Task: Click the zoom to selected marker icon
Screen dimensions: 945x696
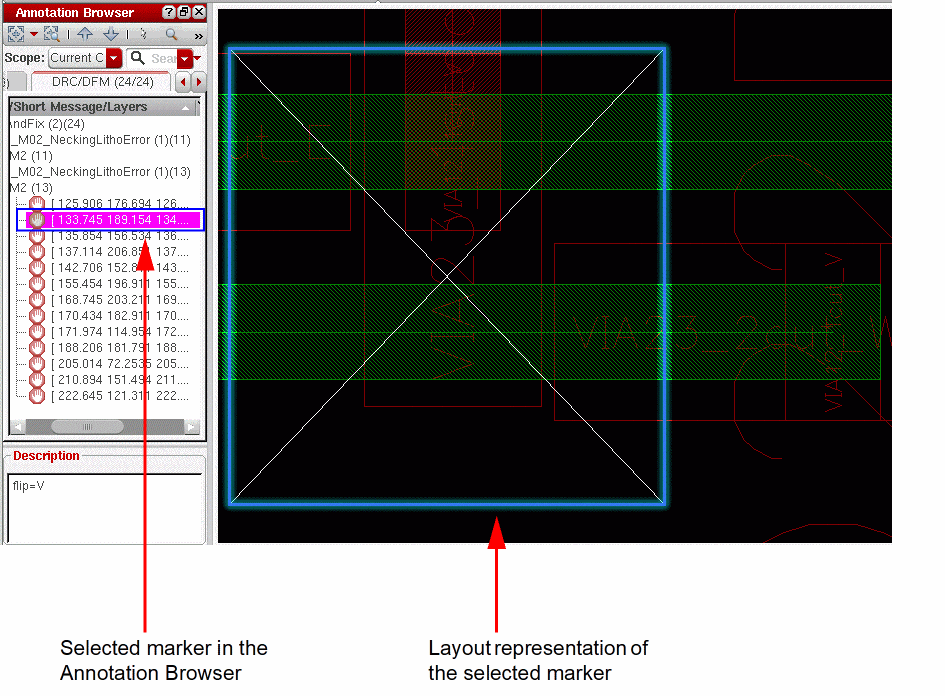Action: click(x=52, y=34)
